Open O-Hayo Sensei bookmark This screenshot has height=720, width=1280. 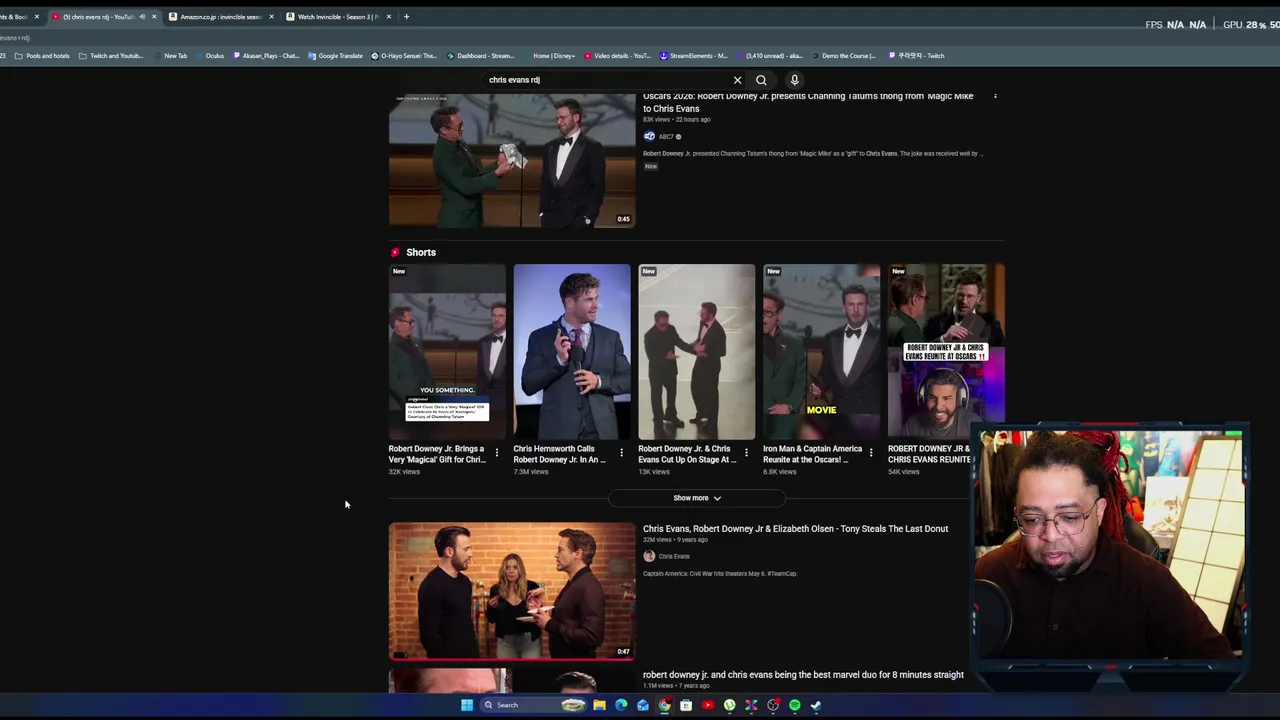404,56
